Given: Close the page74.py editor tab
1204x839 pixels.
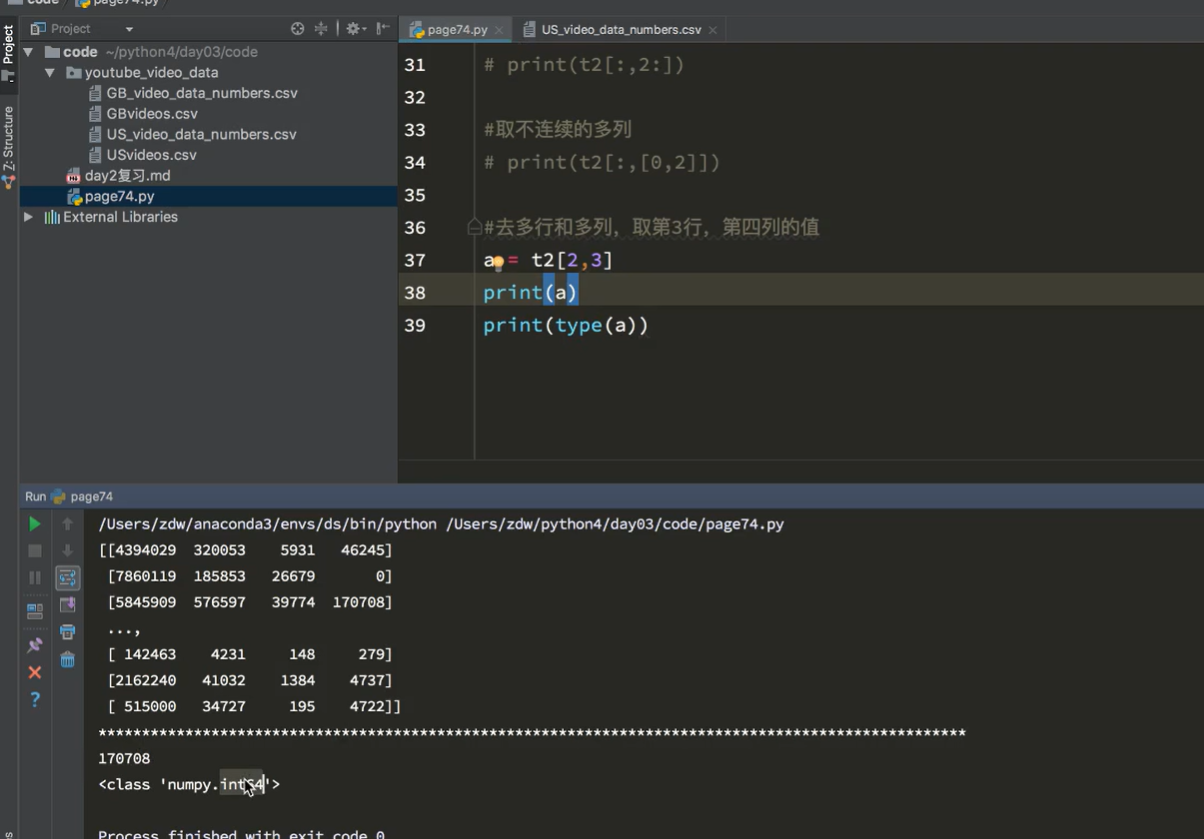Looking at the screenshot, I should [499, 30].
